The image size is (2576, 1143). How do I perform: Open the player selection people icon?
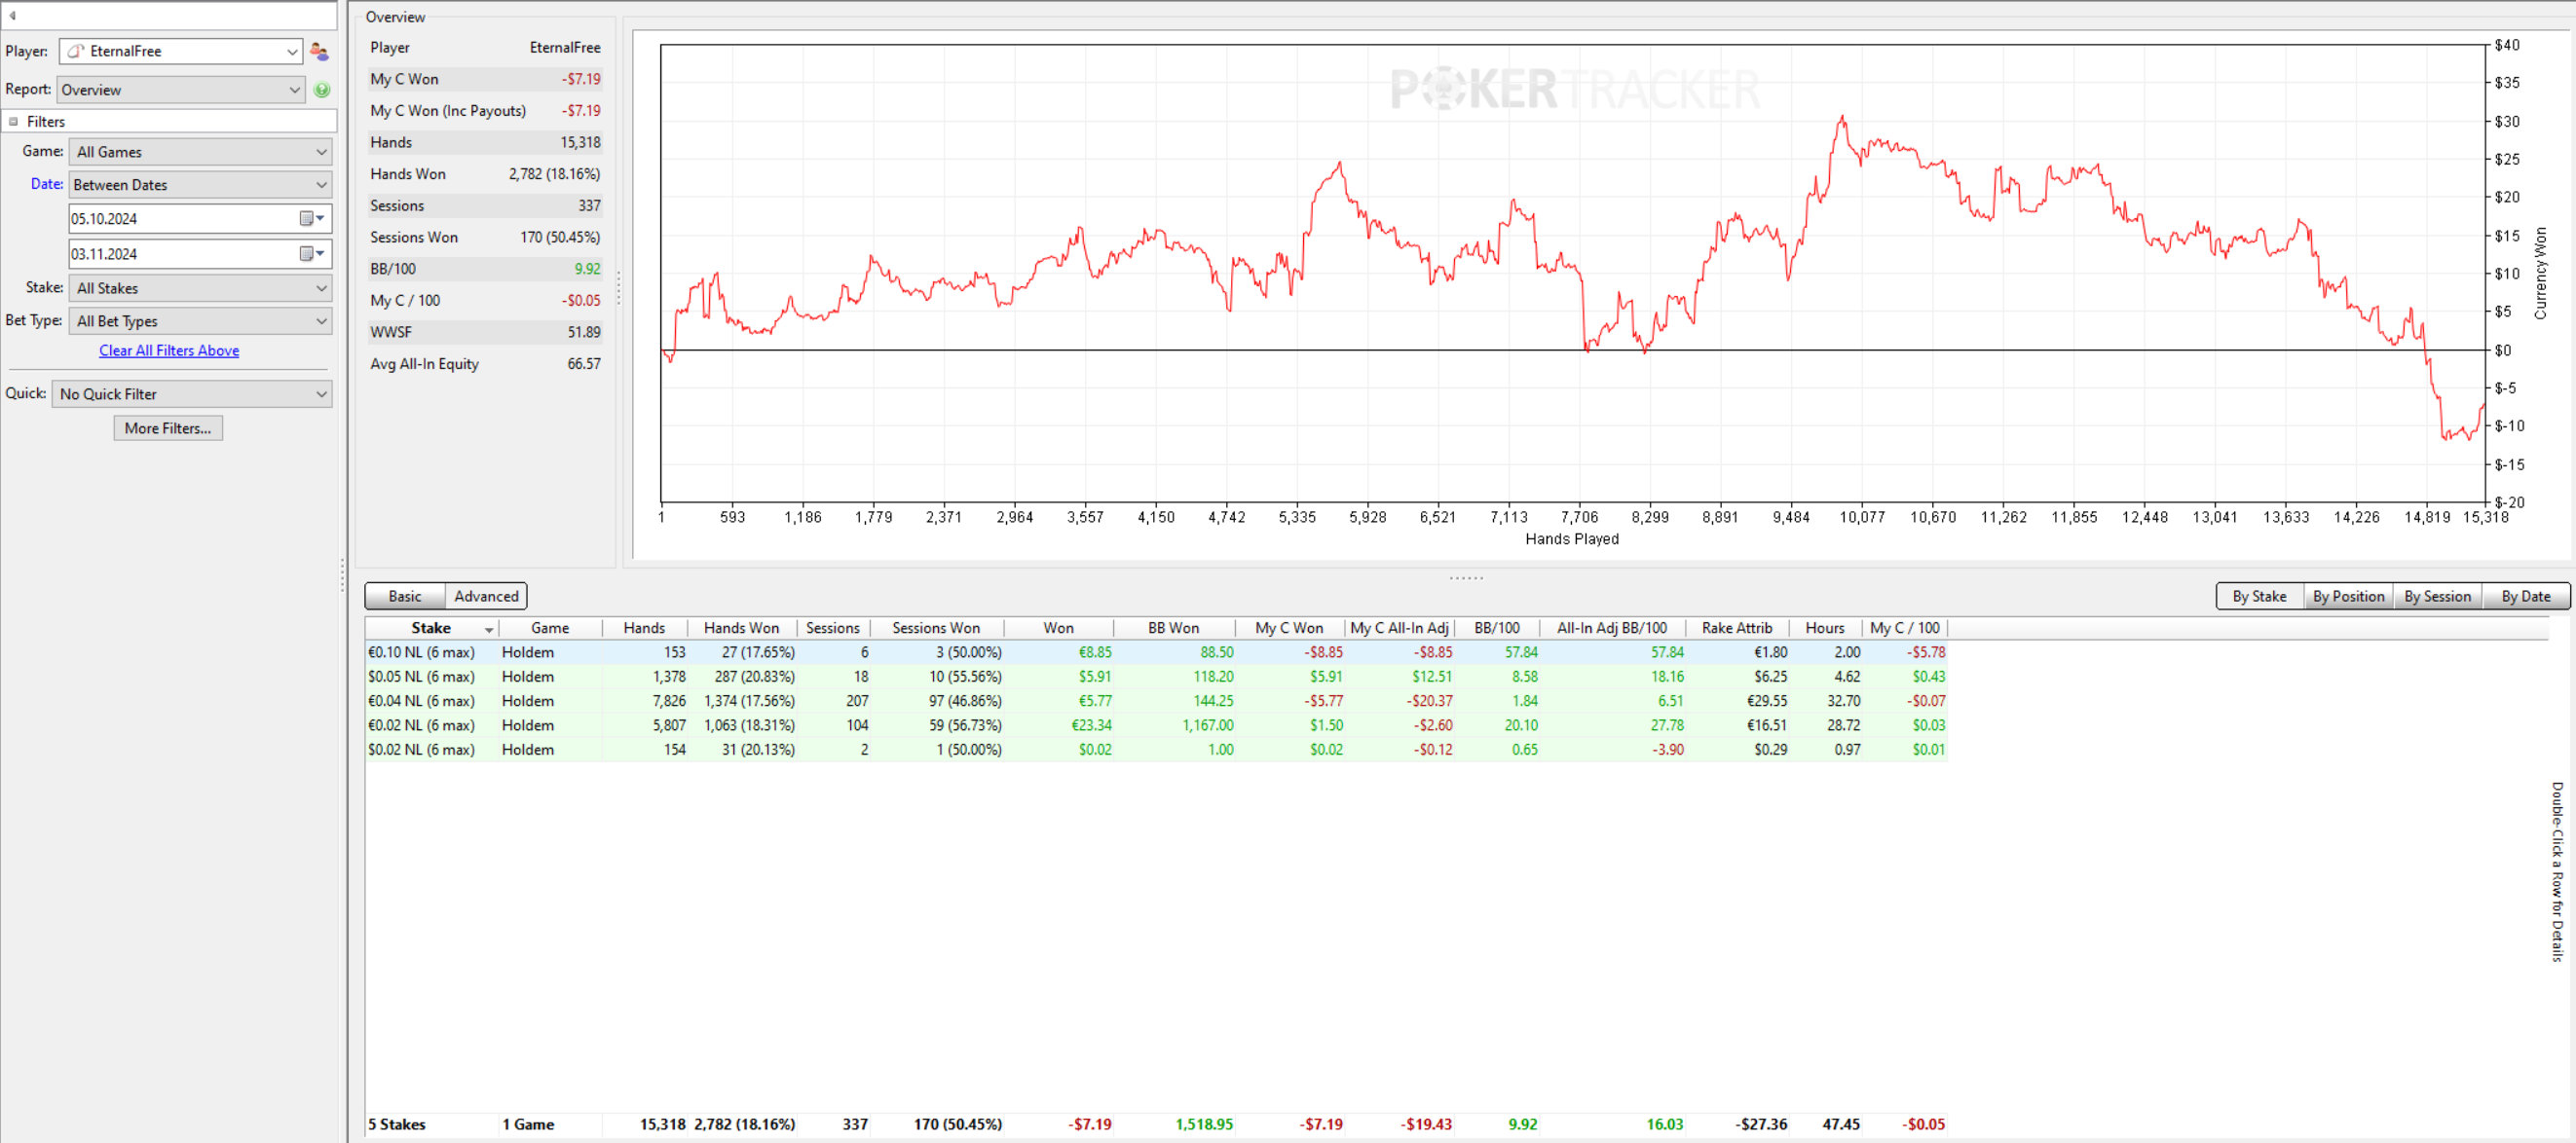(319, 51)
